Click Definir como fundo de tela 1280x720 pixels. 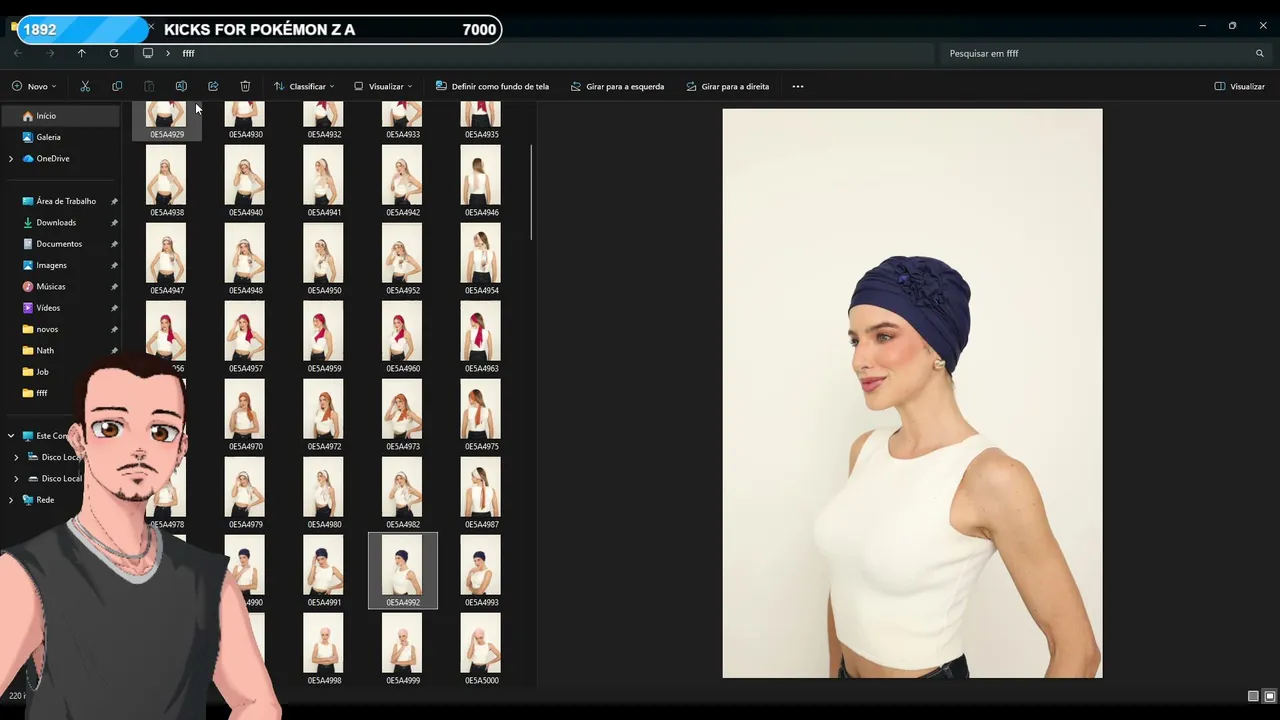pos(492,86)
